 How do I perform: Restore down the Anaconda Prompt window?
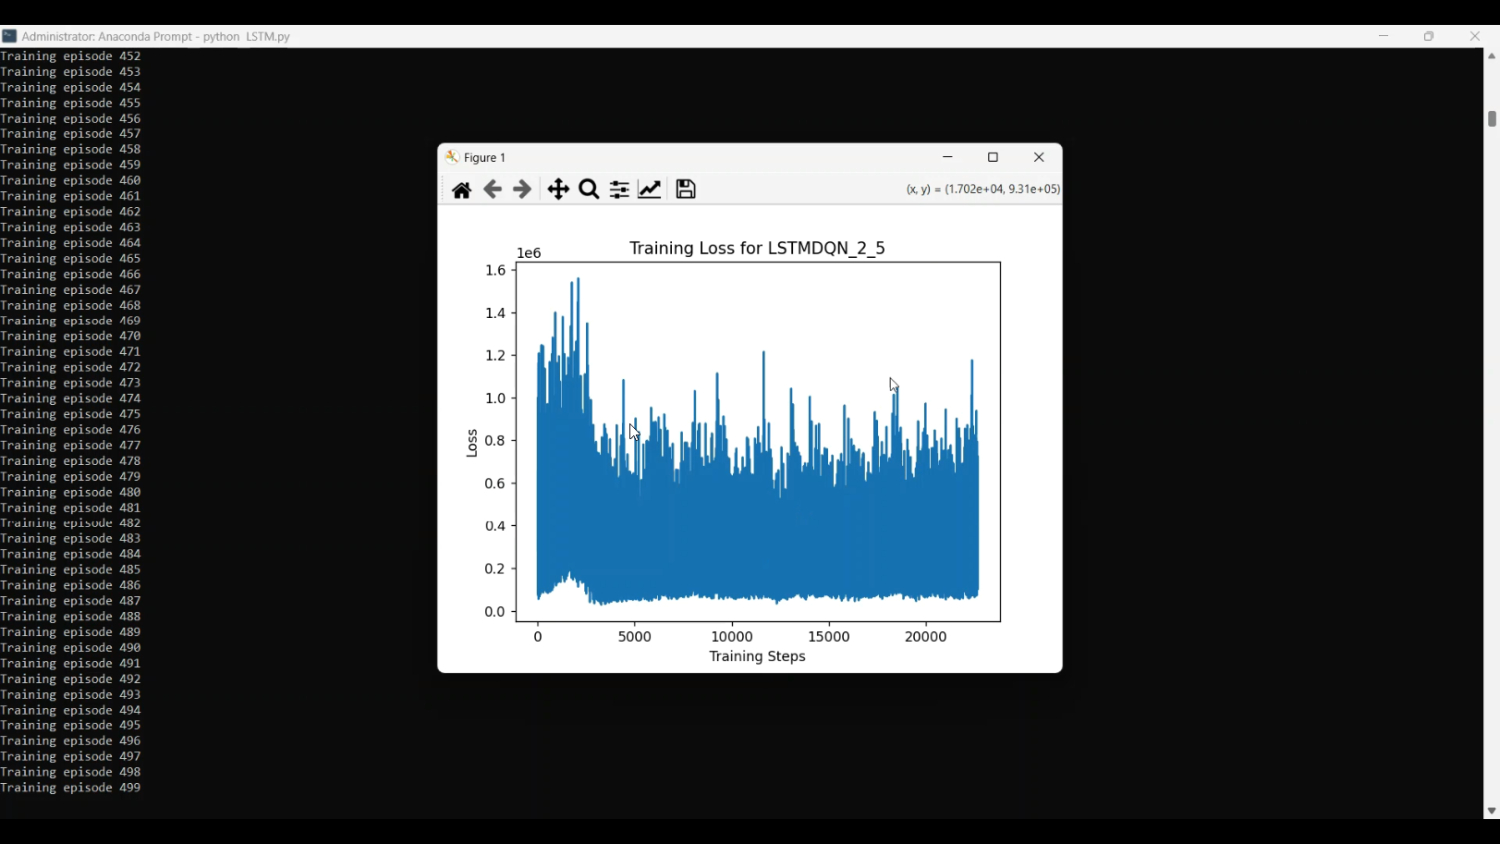coord(1428,36)
